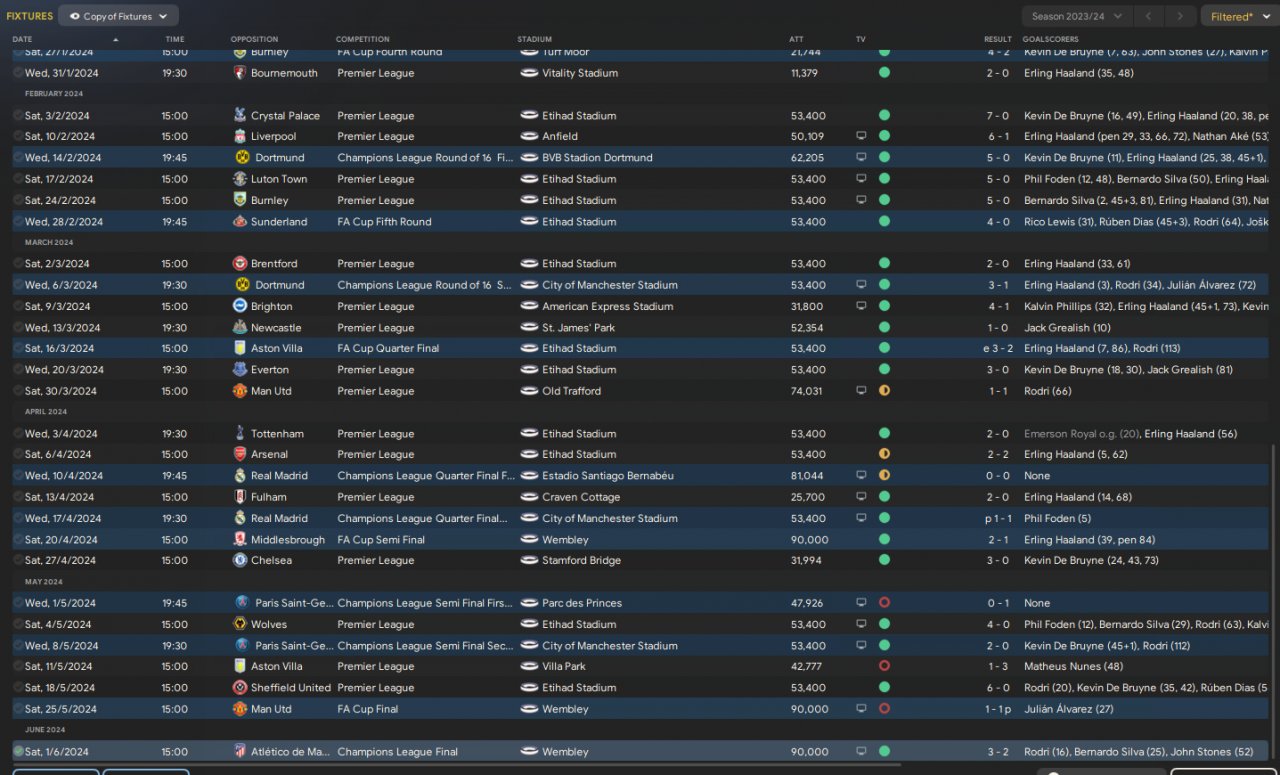
Task: Click the Middlesbrough club badge
Action: 240,539
